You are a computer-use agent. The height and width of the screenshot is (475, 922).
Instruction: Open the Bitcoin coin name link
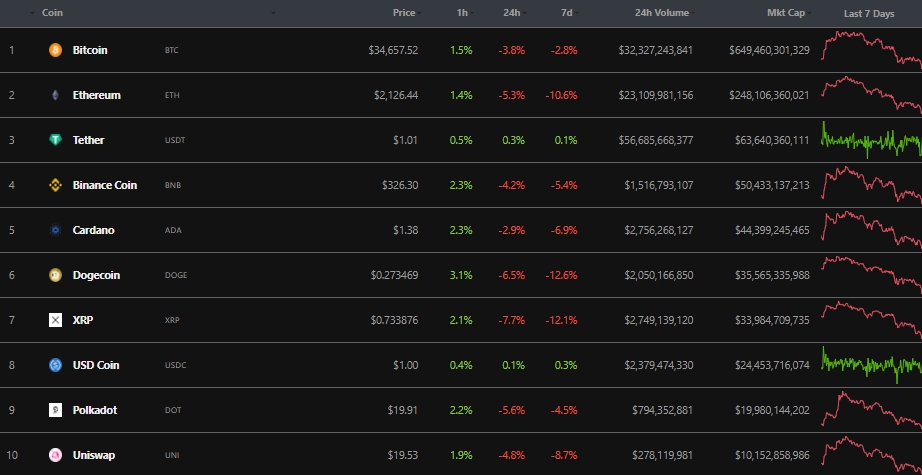(90, 50)
